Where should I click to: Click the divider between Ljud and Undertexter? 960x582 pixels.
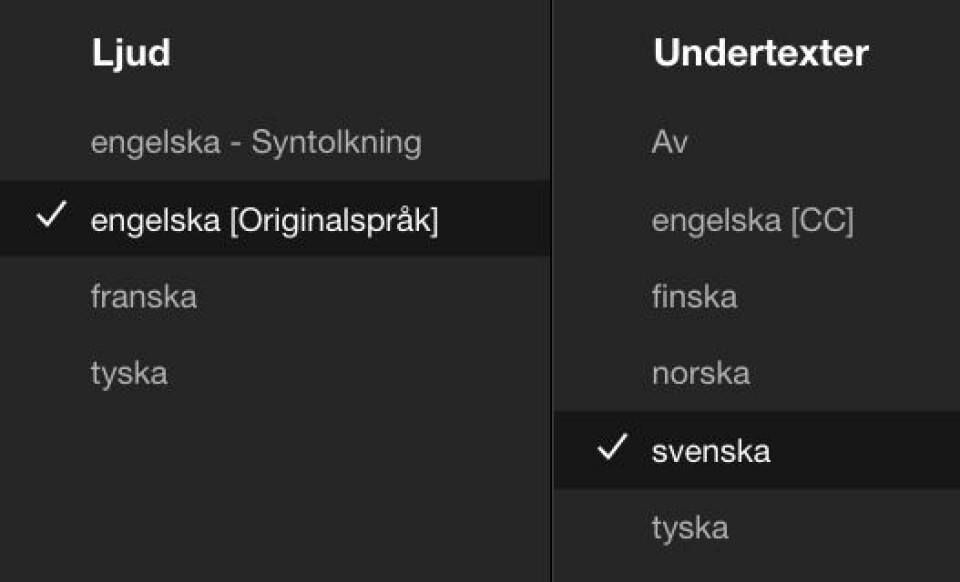point(551,300)
